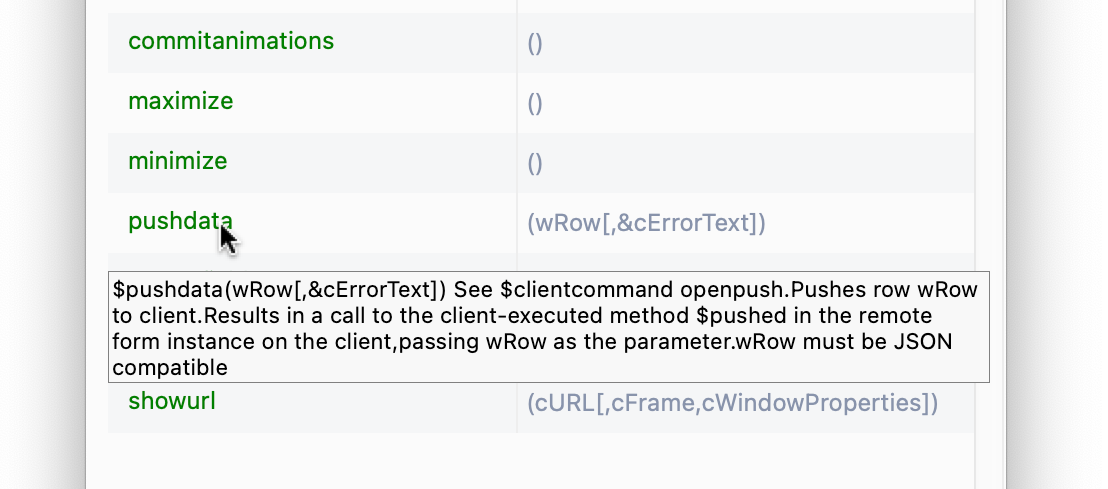This screenshot has height=489, width=1108.
Task: Click the empty parentheses beside maximize
Action: (535, 103)
